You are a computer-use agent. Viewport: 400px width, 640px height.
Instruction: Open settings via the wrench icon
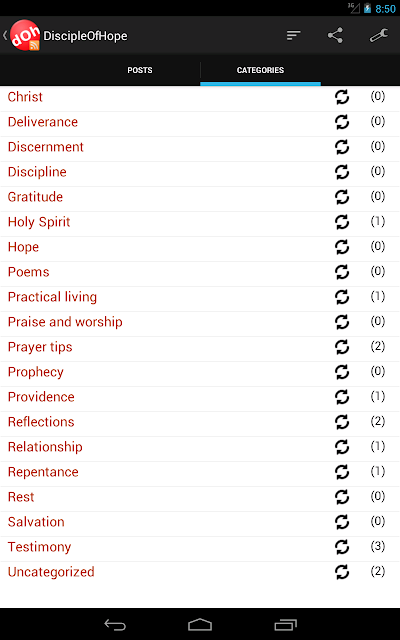(x=379, y=36)
